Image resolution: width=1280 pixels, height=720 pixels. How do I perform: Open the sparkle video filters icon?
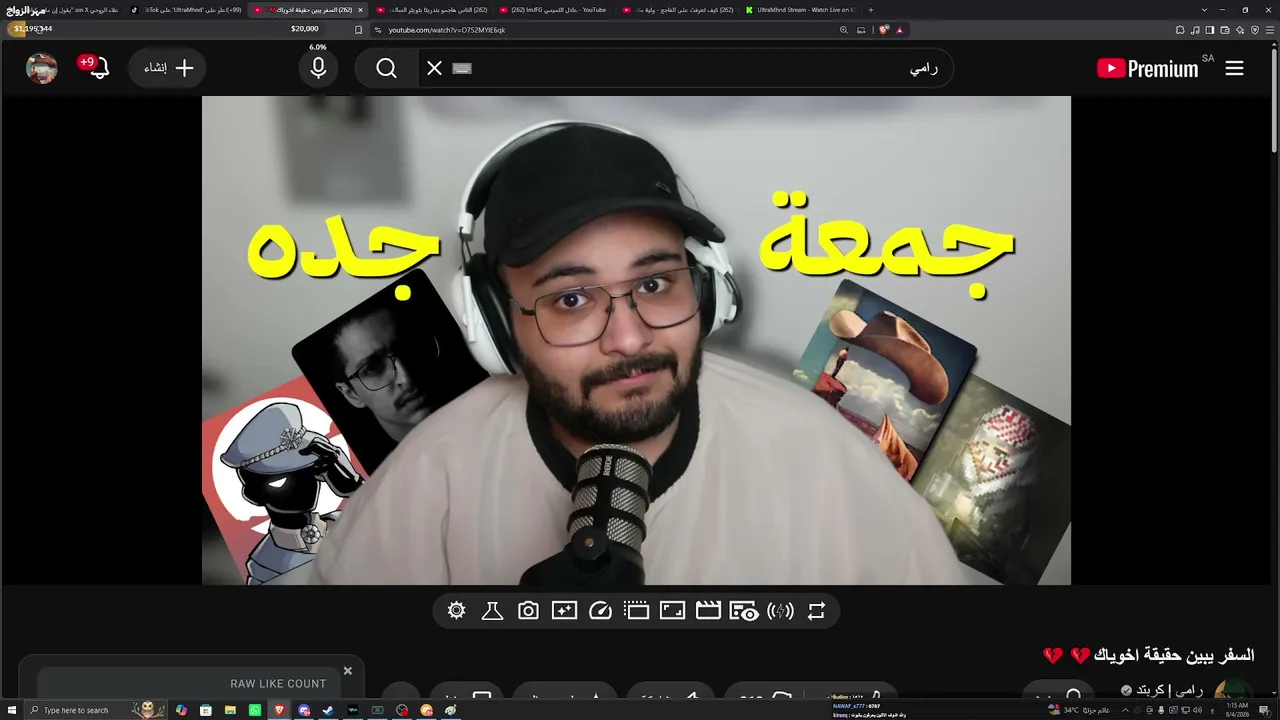(564, 611)
